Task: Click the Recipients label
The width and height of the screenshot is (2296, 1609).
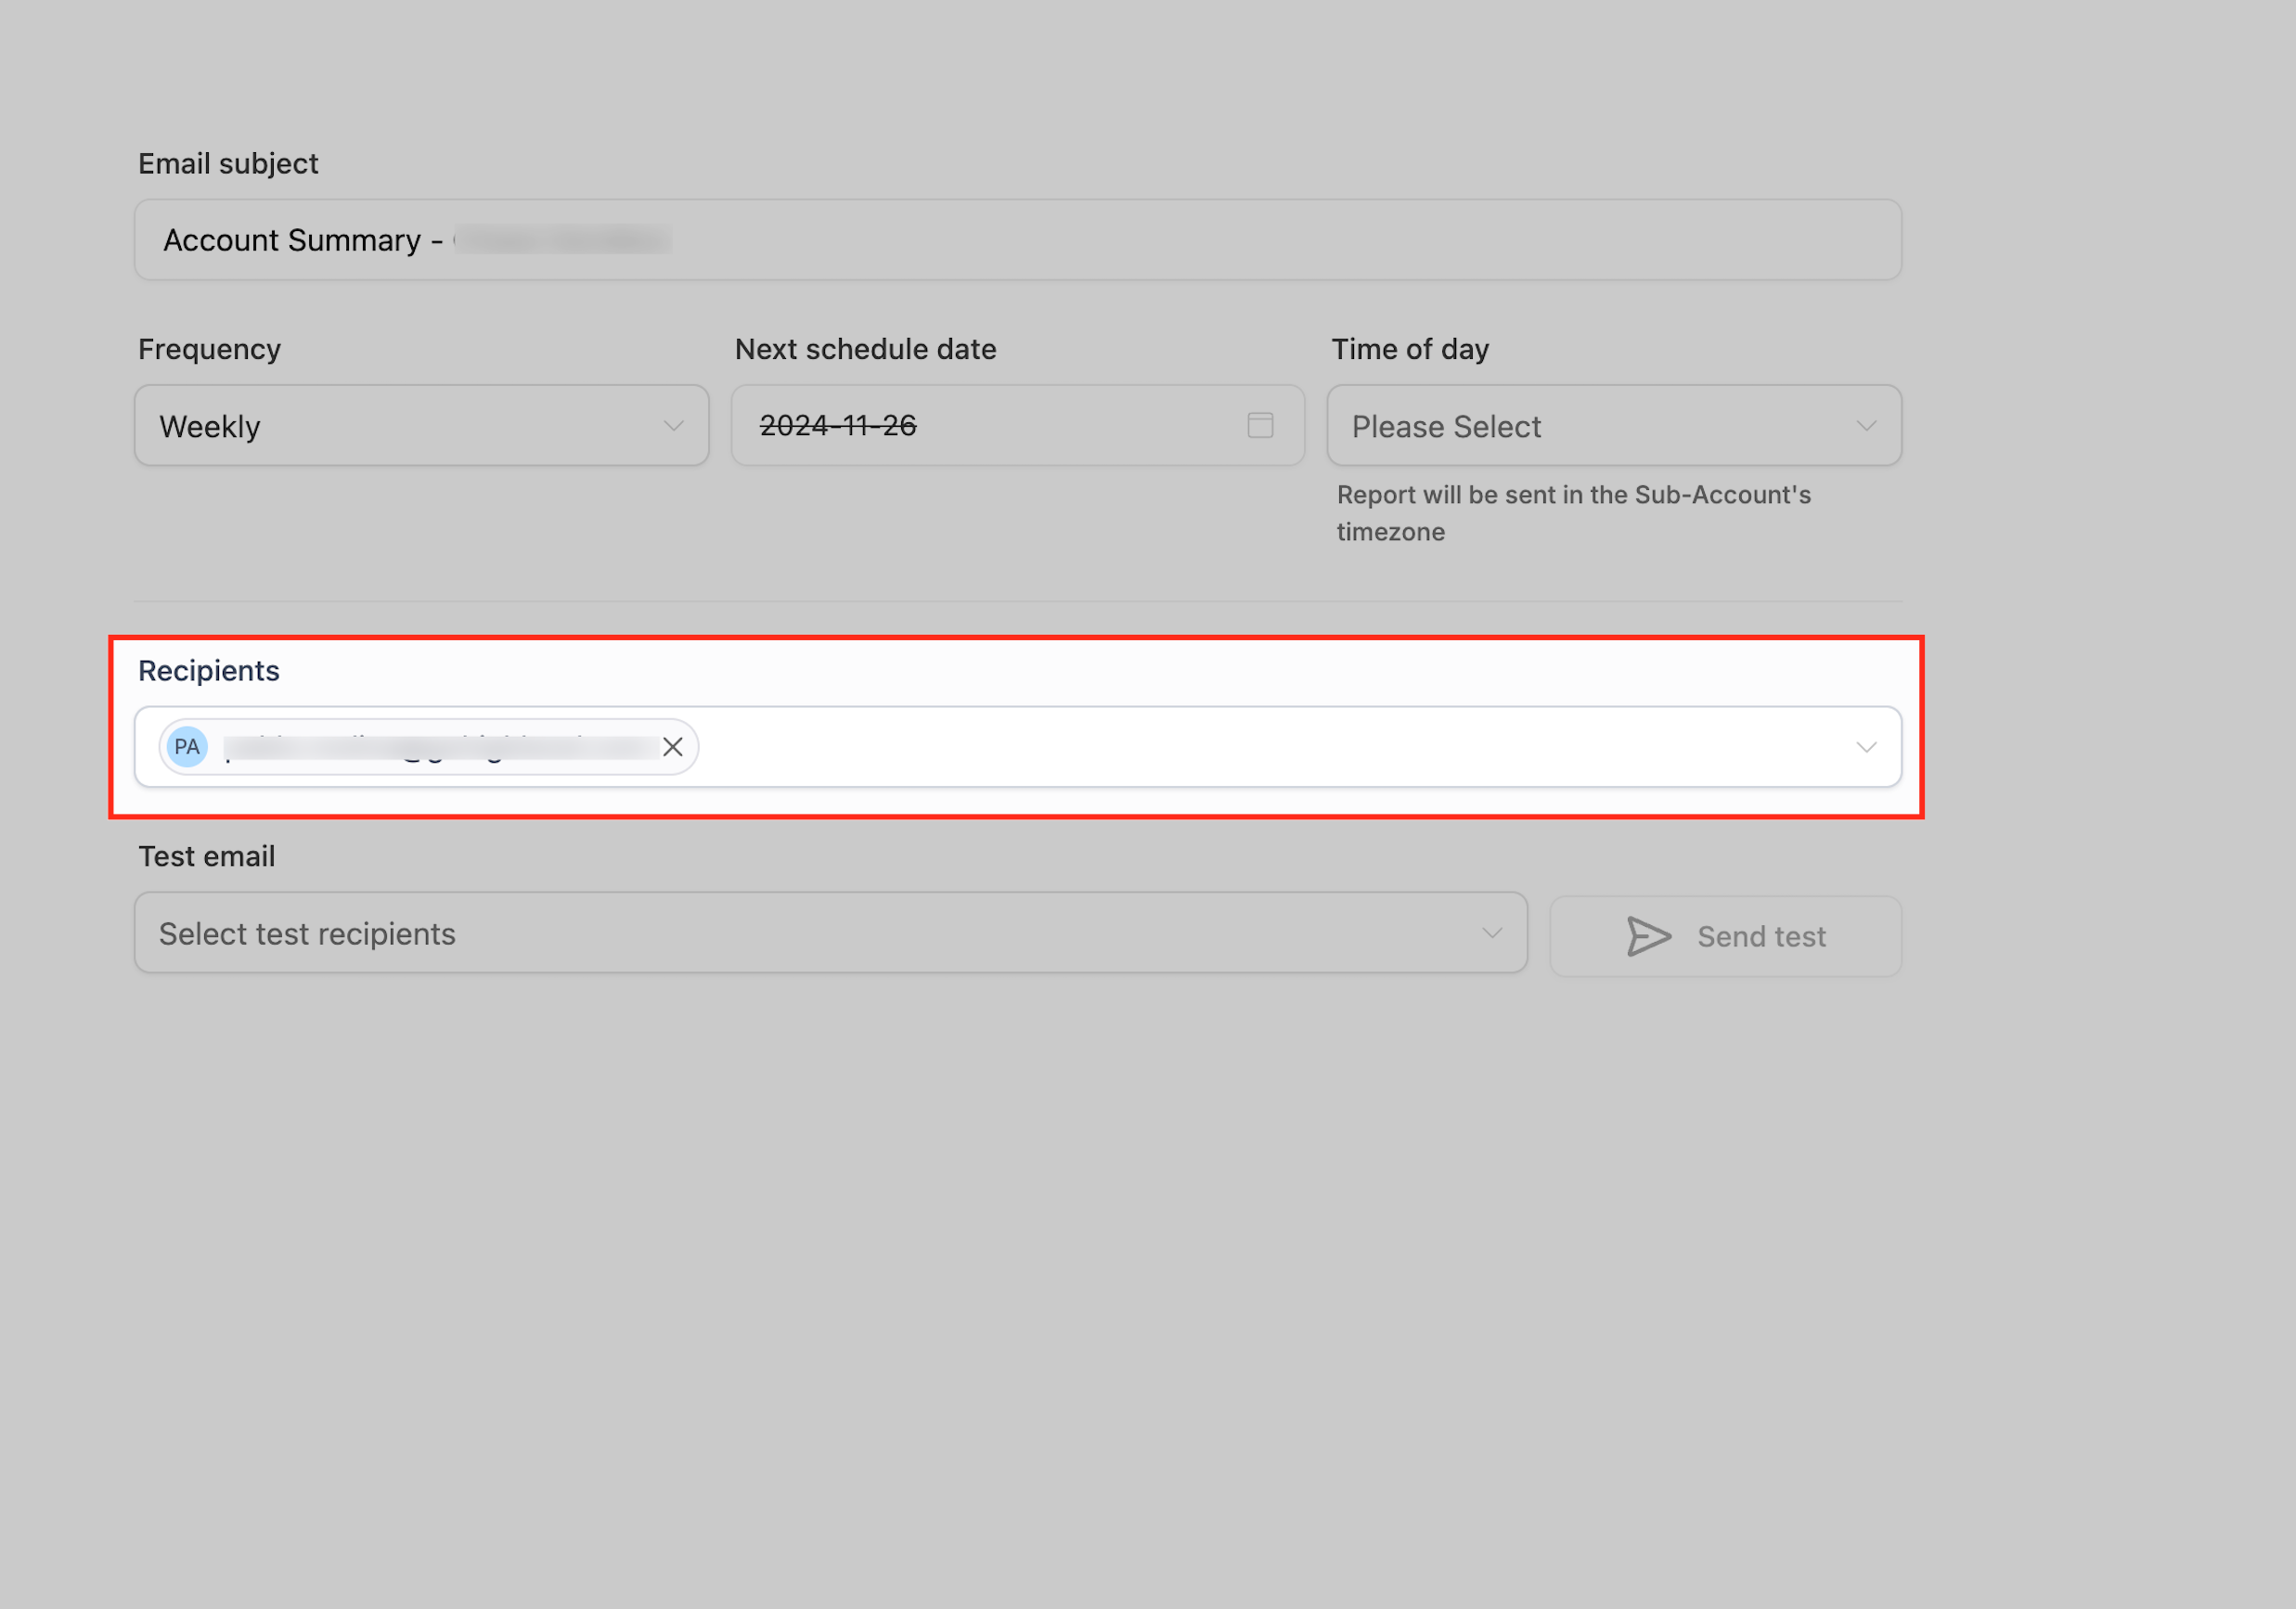Action: (x=208, y=671)
